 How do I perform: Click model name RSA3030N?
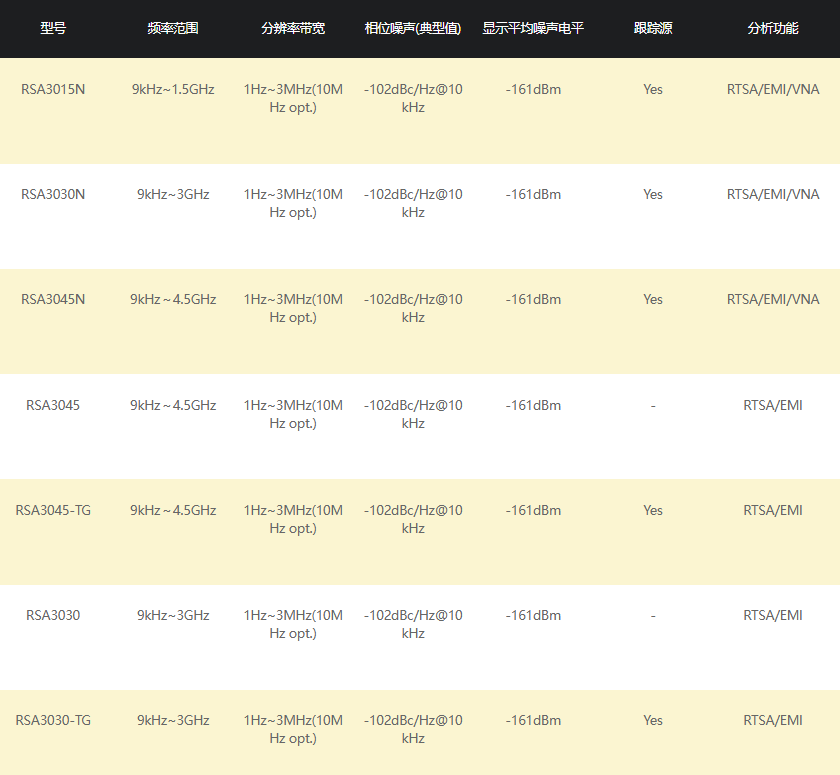pyautogui.click(x=53, y=194)
